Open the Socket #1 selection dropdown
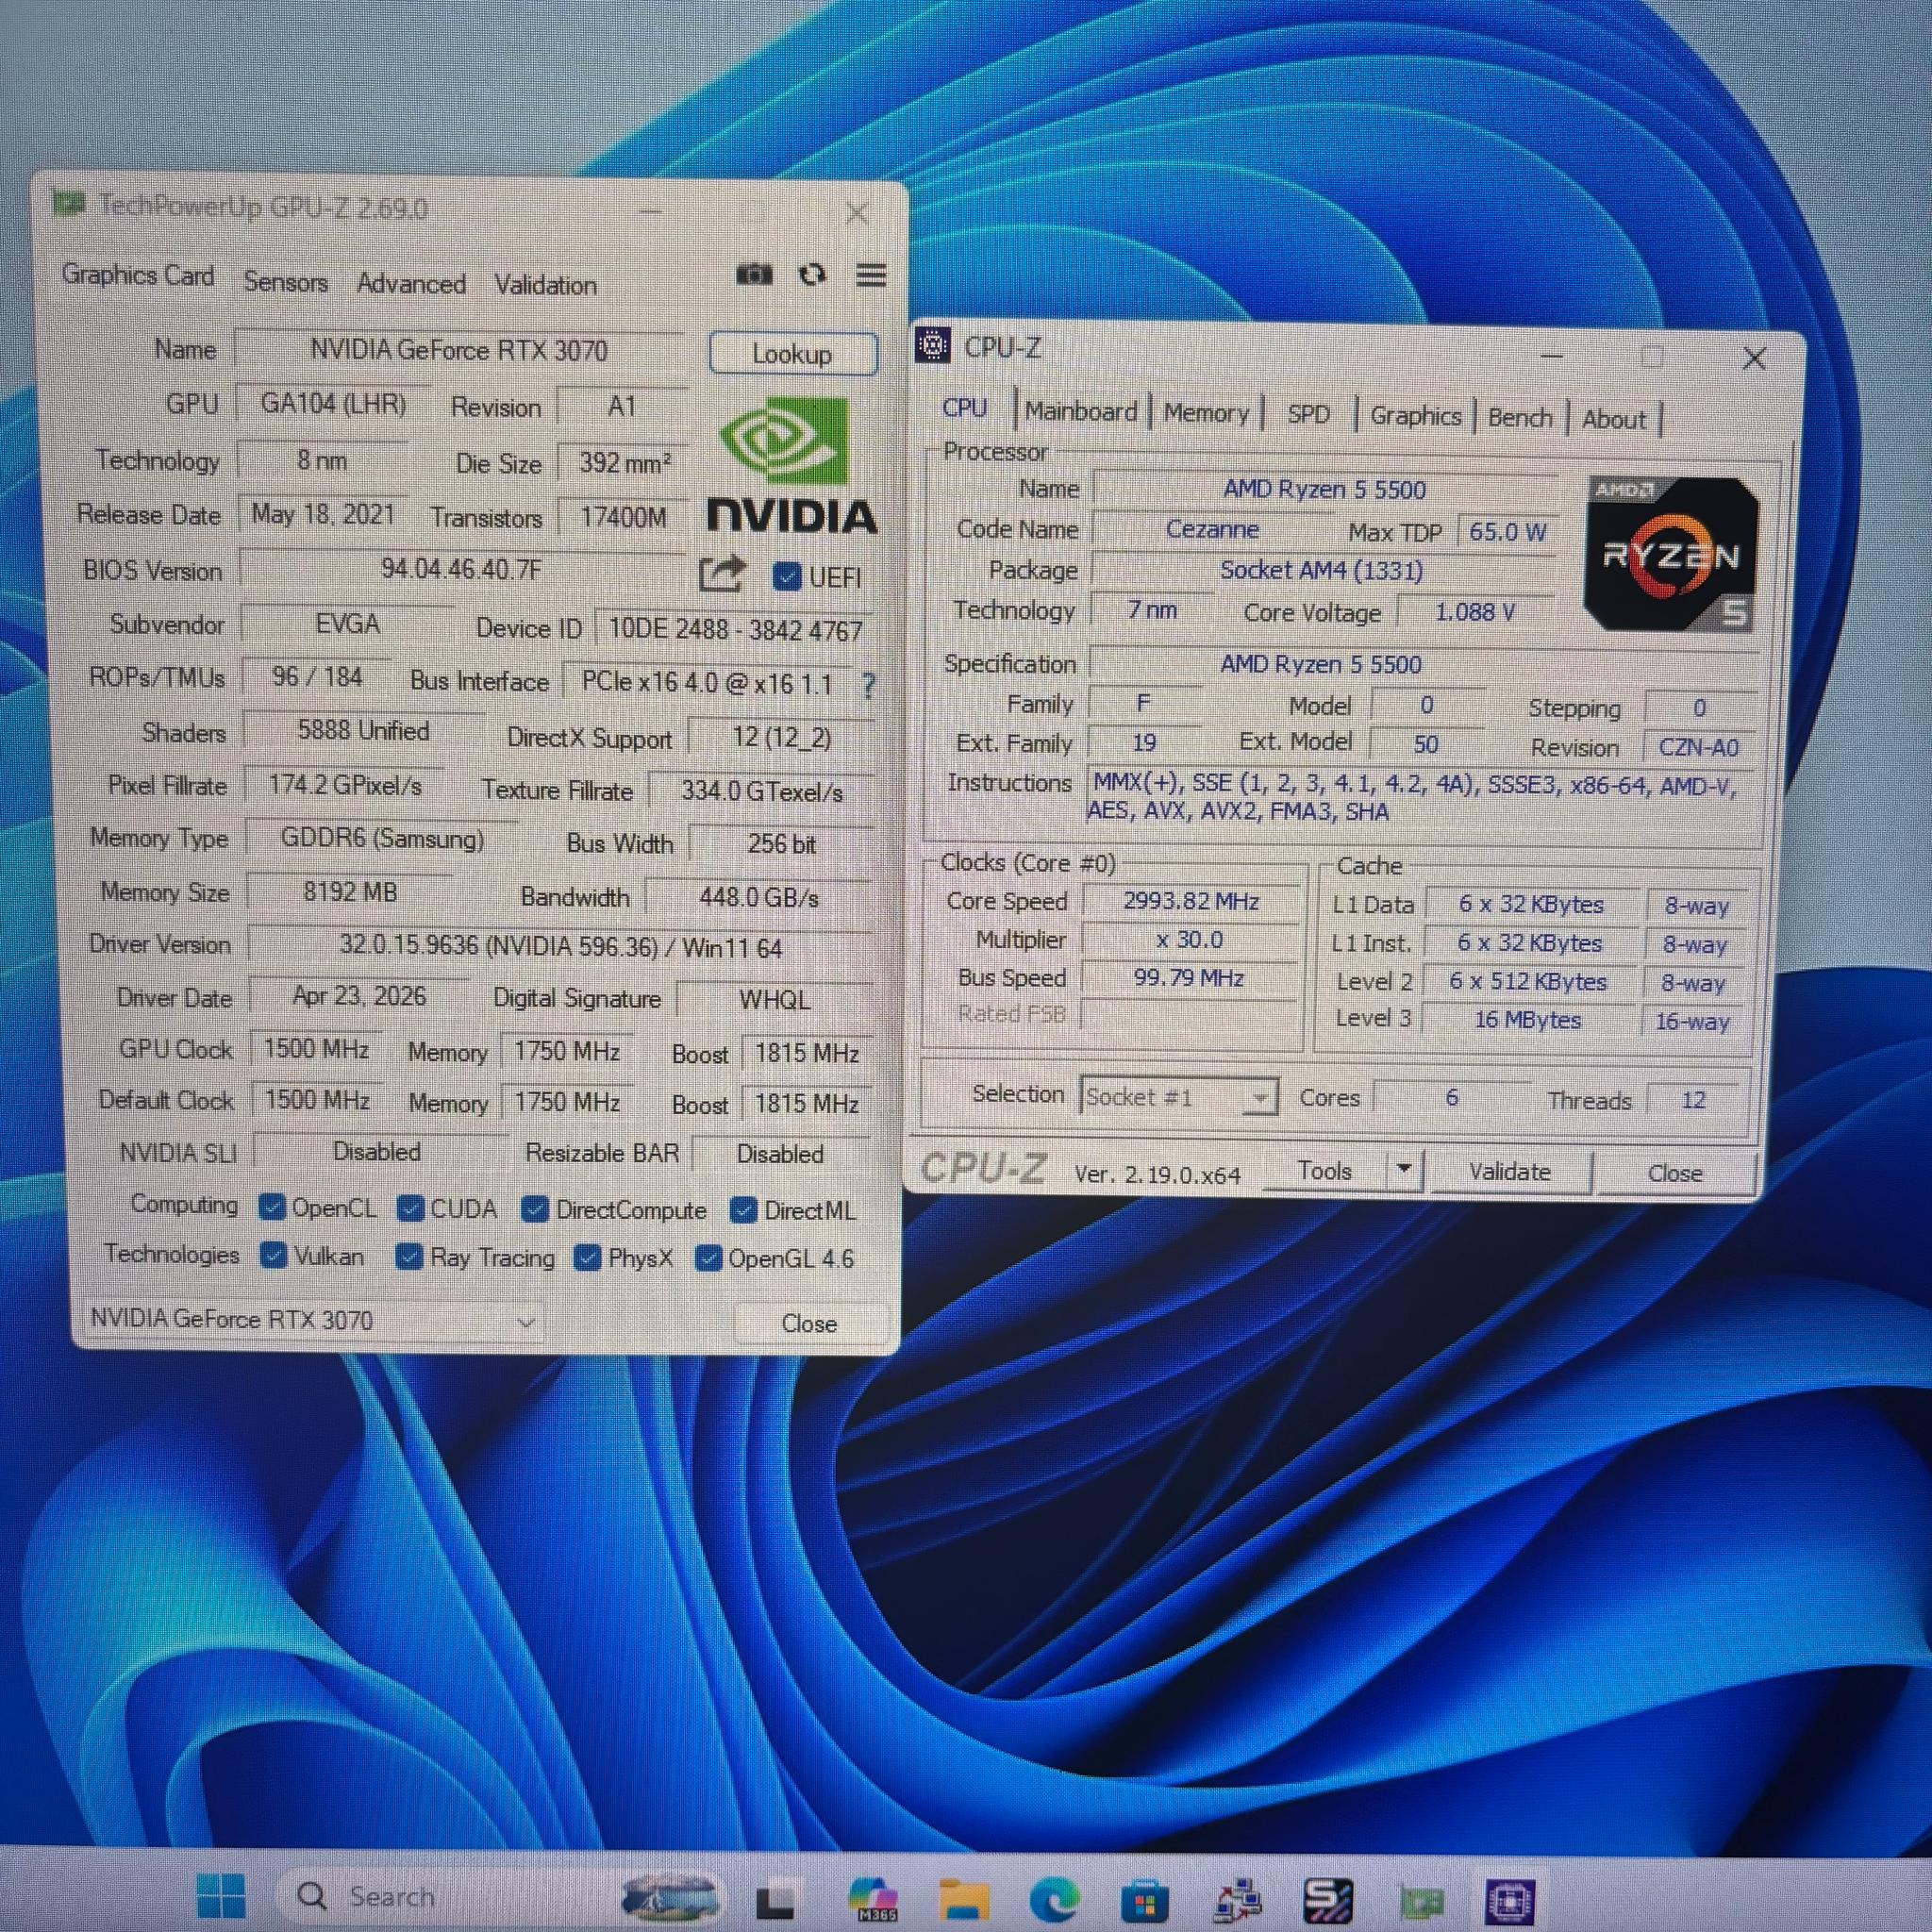1932x1932 pixels. click(1179, 1097)
